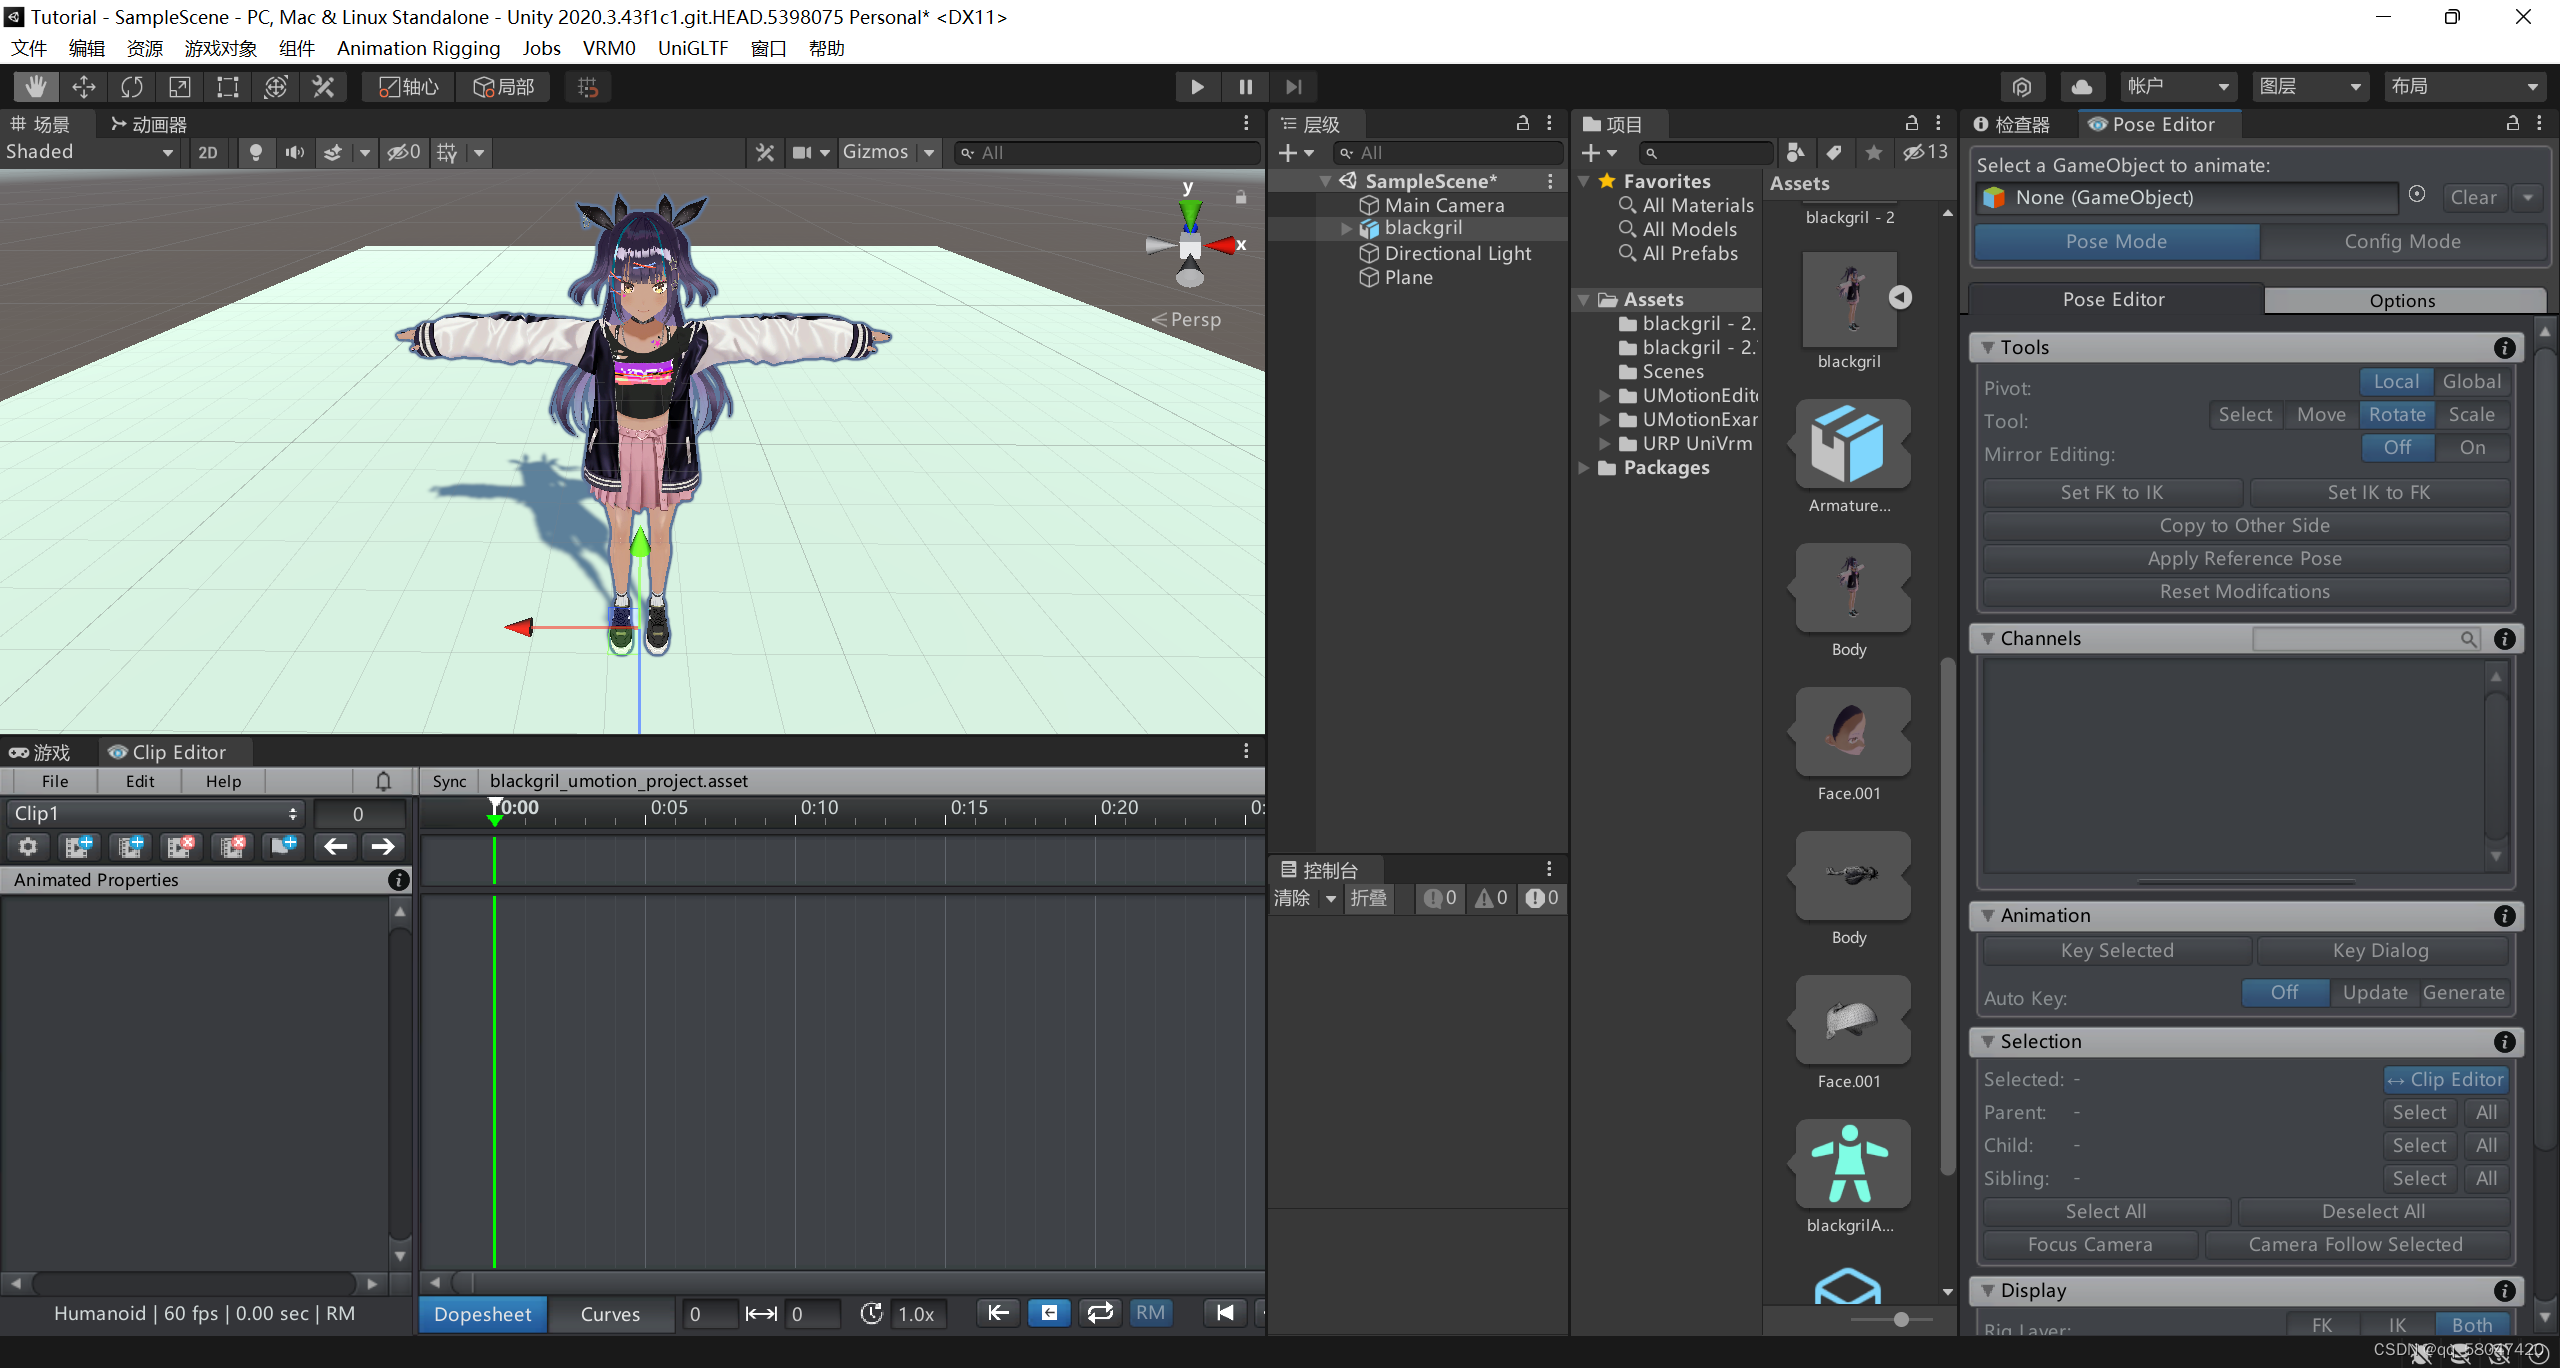The image size is (2560, 1368).
Task: Select the Rotate tool in the toolbar
Action: tap(131, 87)
